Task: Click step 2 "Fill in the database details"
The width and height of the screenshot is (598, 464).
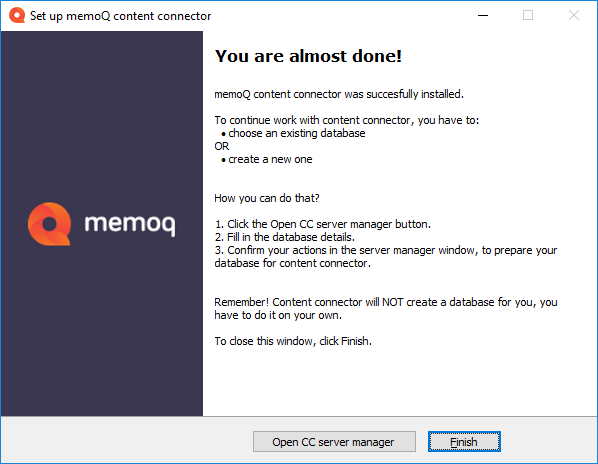Action: [285, 237]
